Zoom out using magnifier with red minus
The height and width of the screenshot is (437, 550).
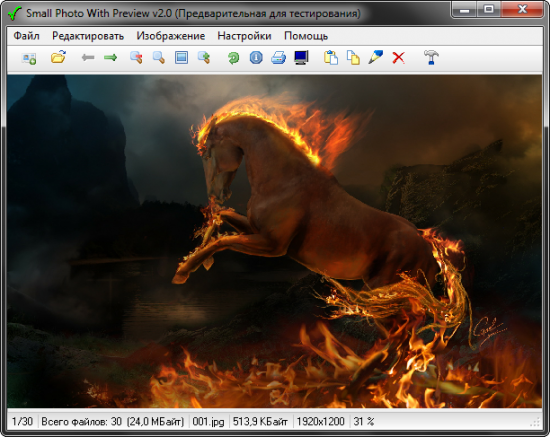click(136, 58)
